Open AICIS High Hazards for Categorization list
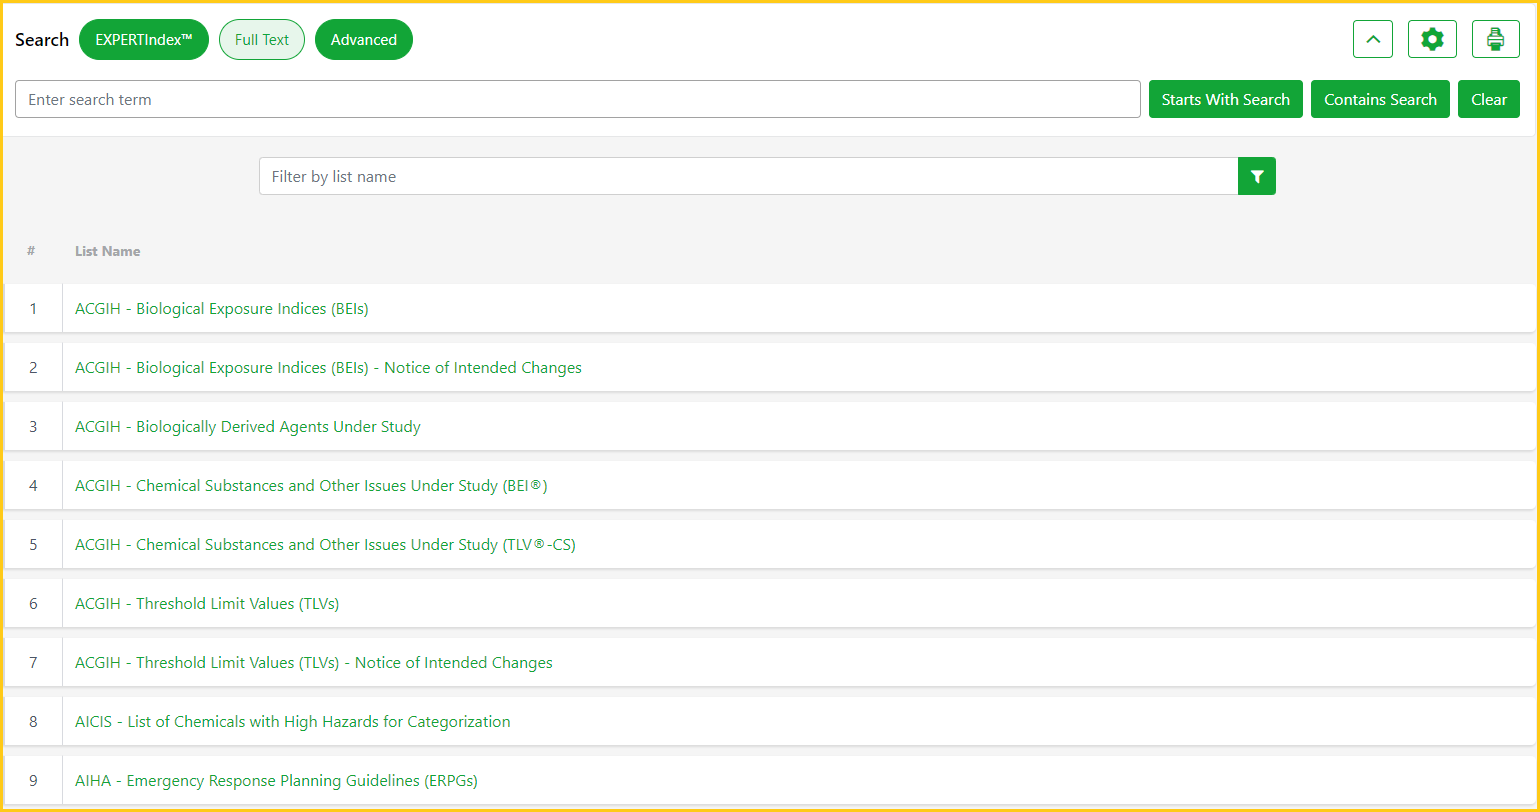The height and width of the screenshot is (812, 1540). click(292, 722)
